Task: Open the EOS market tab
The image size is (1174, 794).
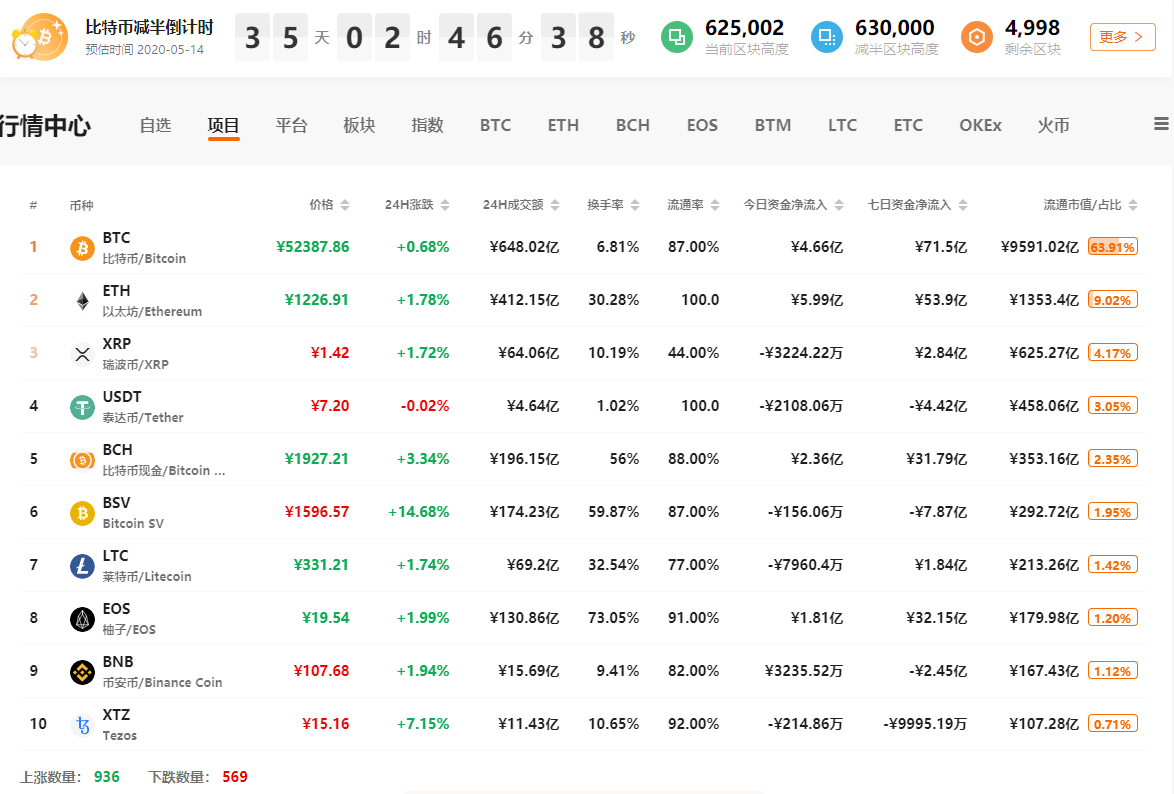Action: point(702,125)
